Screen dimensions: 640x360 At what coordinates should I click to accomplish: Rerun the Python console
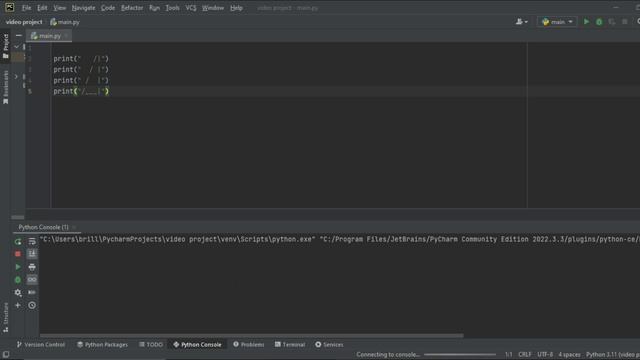point(18,242)
